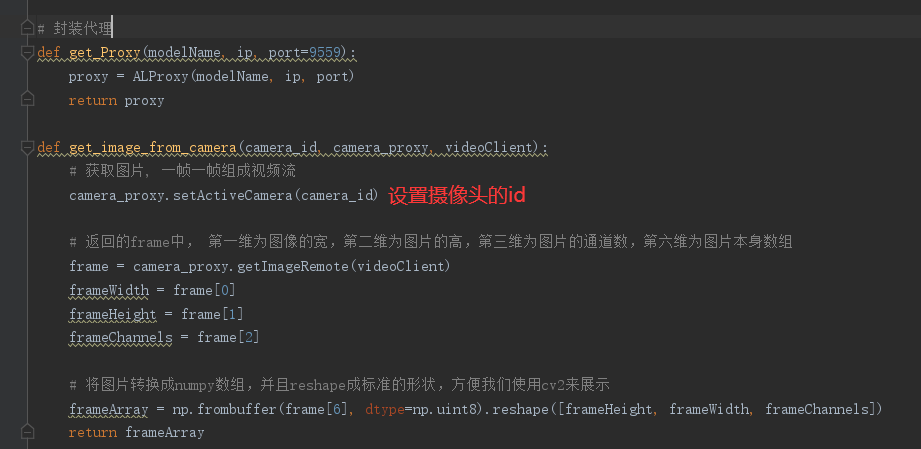Click the np.frombuffer call
The image size is (921, 449).
(224, 409)
